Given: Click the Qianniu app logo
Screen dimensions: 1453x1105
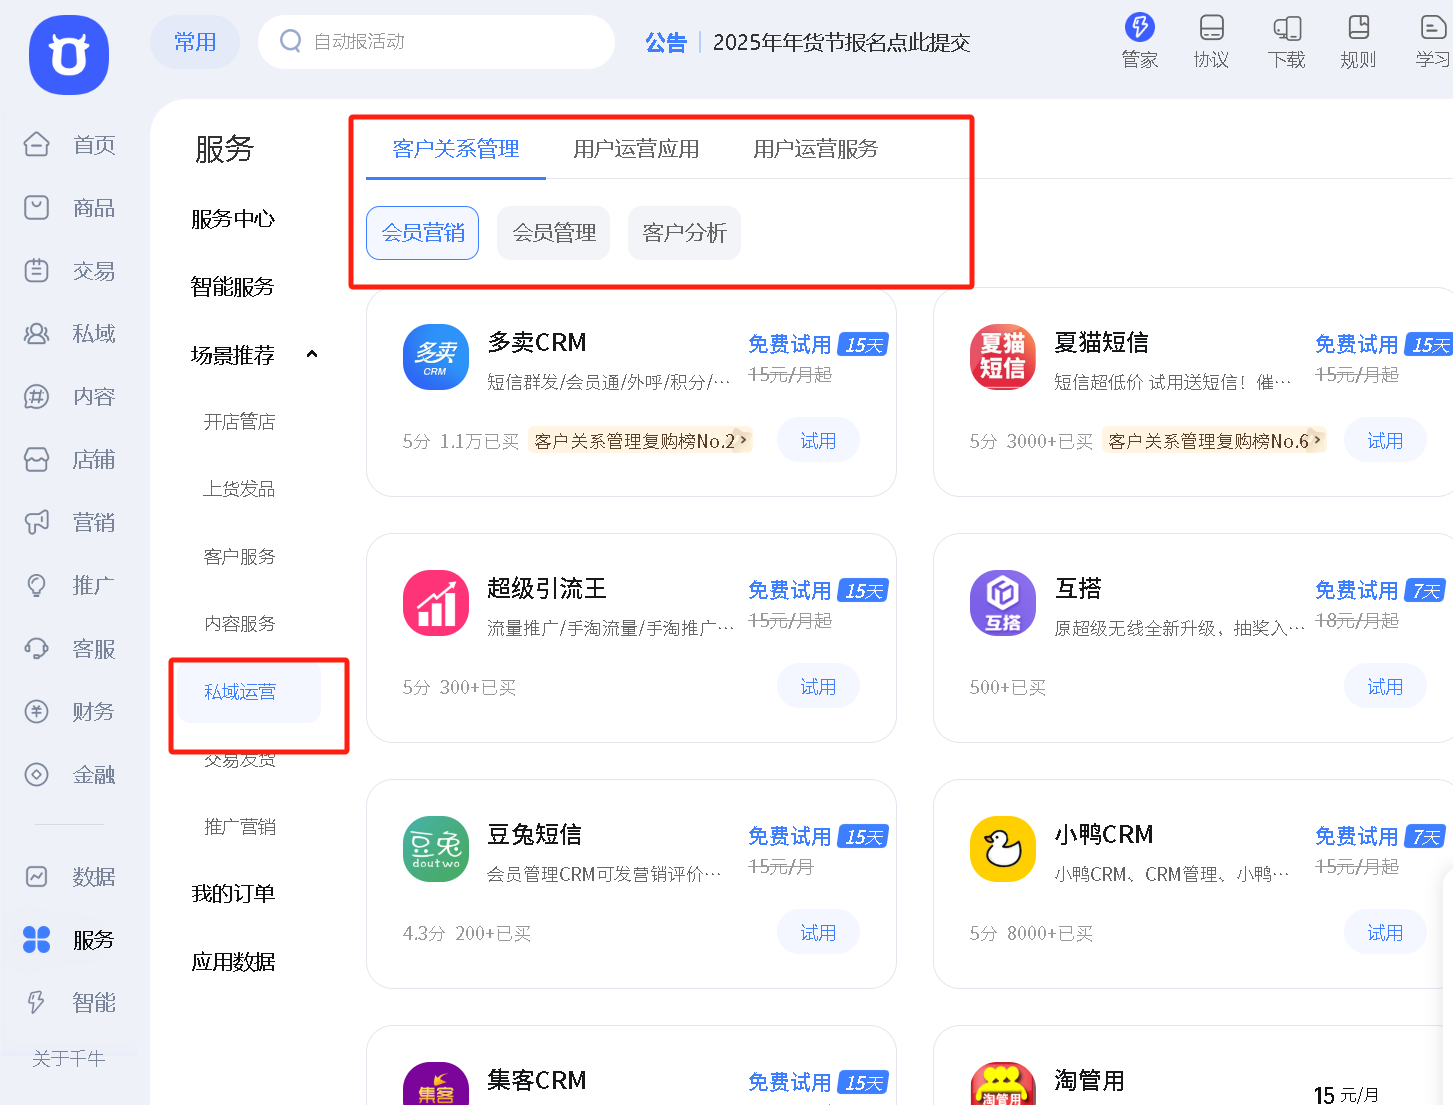Looking at the screenshot, I should click(69, 55).
